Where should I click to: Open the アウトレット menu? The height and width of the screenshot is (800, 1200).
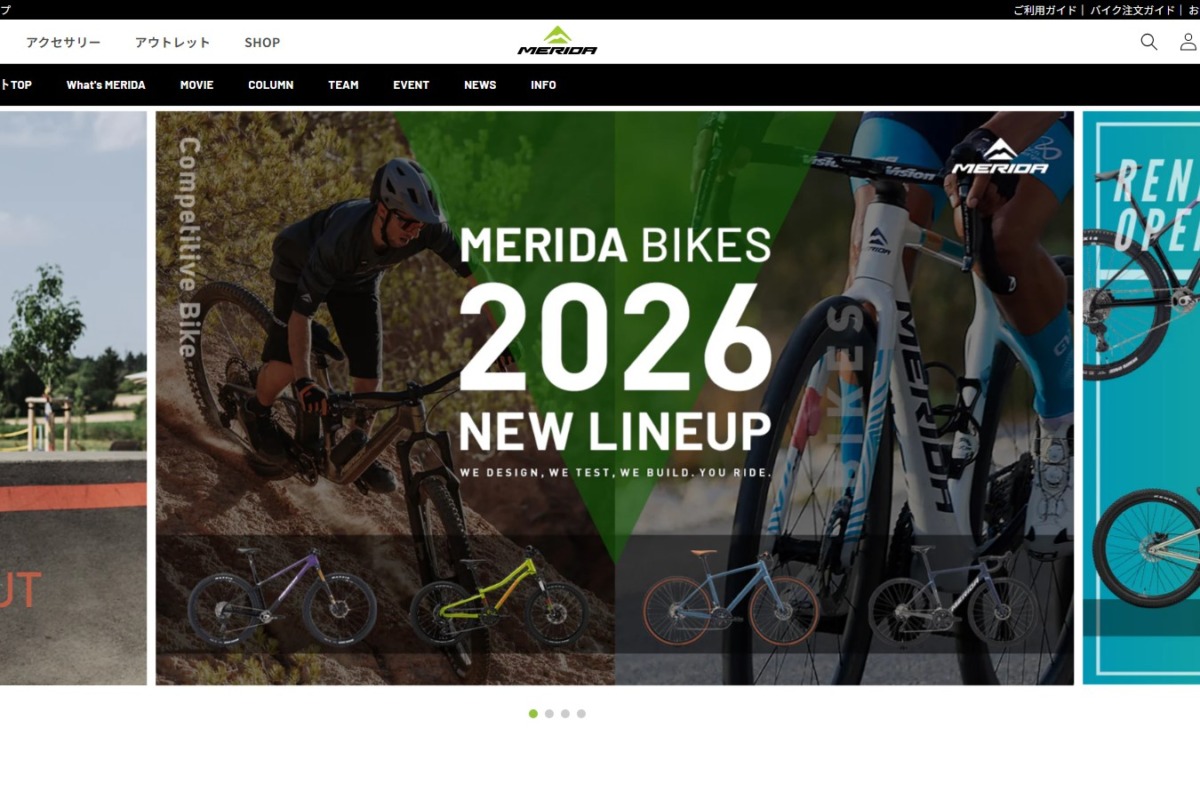tap(173, 43)
